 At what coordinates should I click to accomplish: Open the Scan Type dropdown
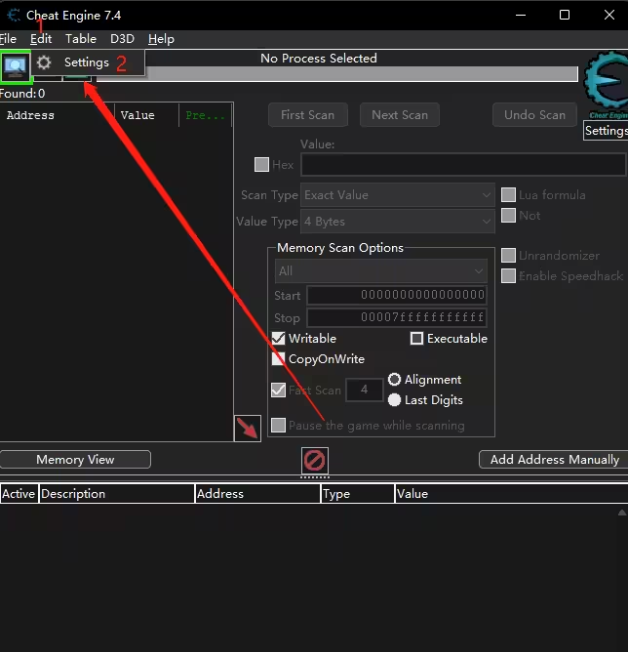click(397, 195)
